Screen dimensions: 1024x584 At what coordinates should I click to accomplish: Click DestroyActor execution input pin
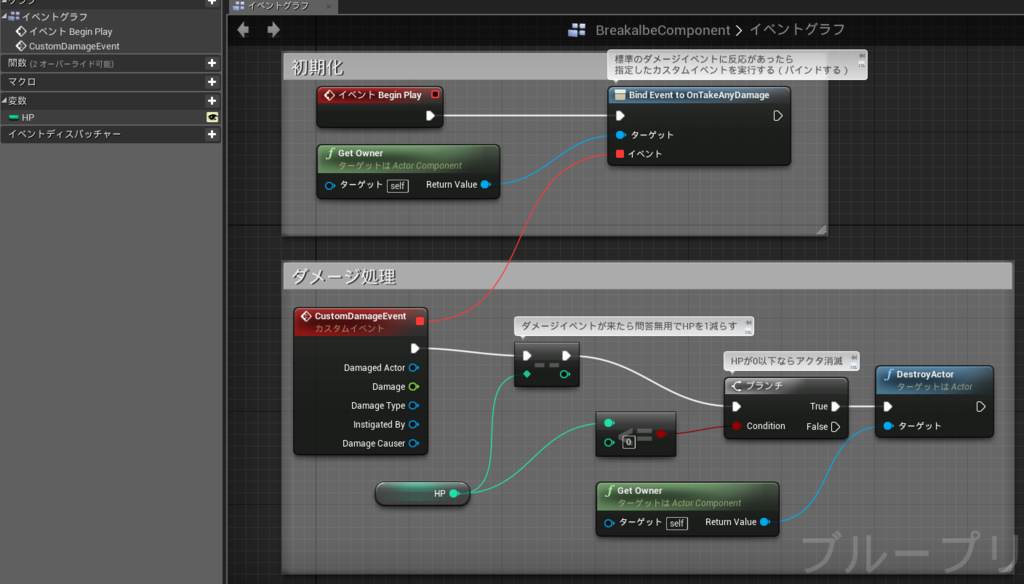click(888, 406)
